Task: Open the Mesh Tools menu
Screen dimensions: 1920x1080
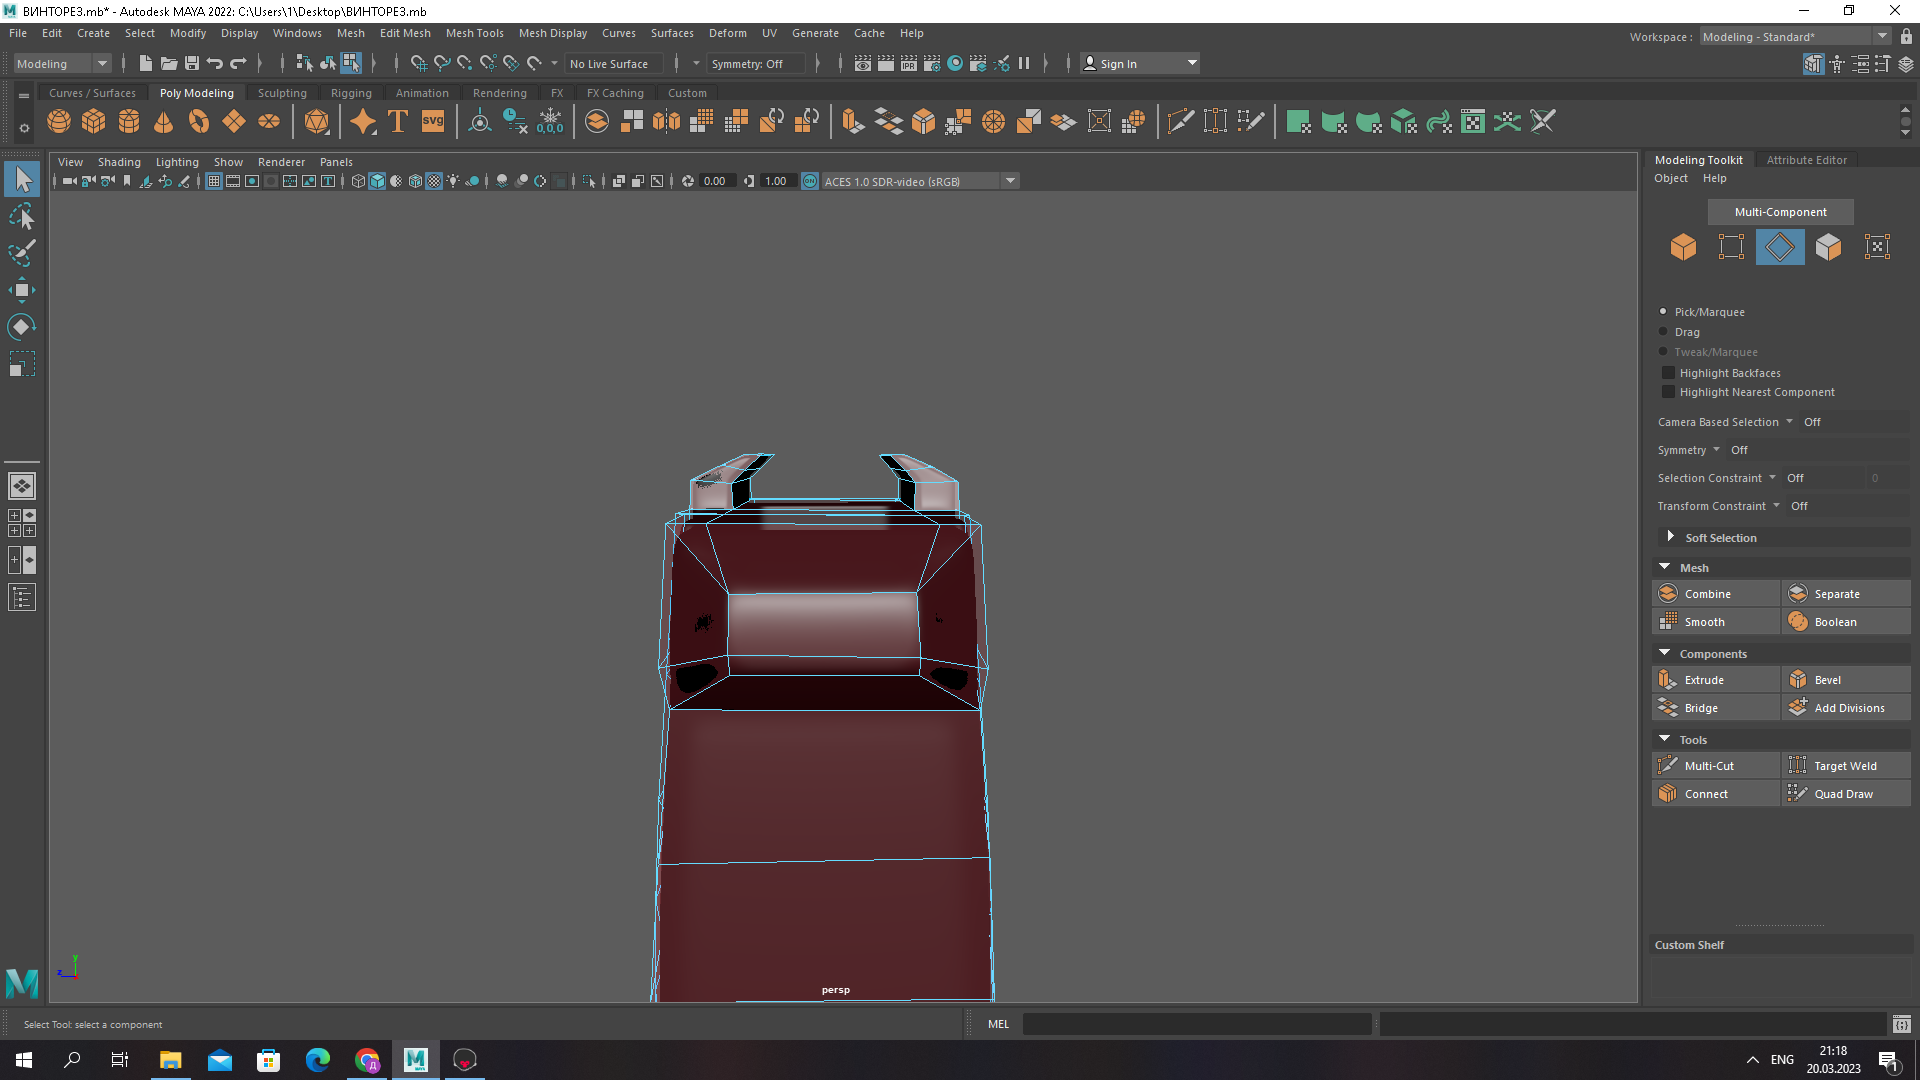Action: coord(474,33)
